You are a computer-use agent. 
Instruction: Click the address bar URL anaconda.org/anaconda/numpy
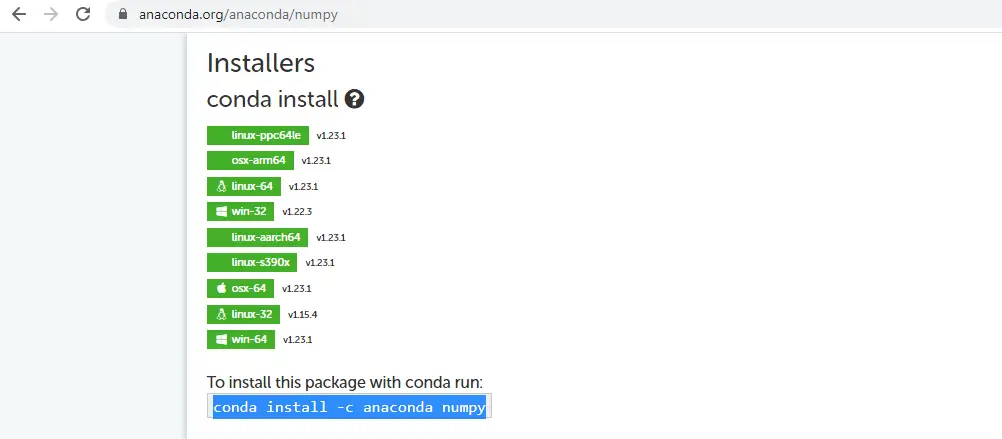tap(238, 15)
